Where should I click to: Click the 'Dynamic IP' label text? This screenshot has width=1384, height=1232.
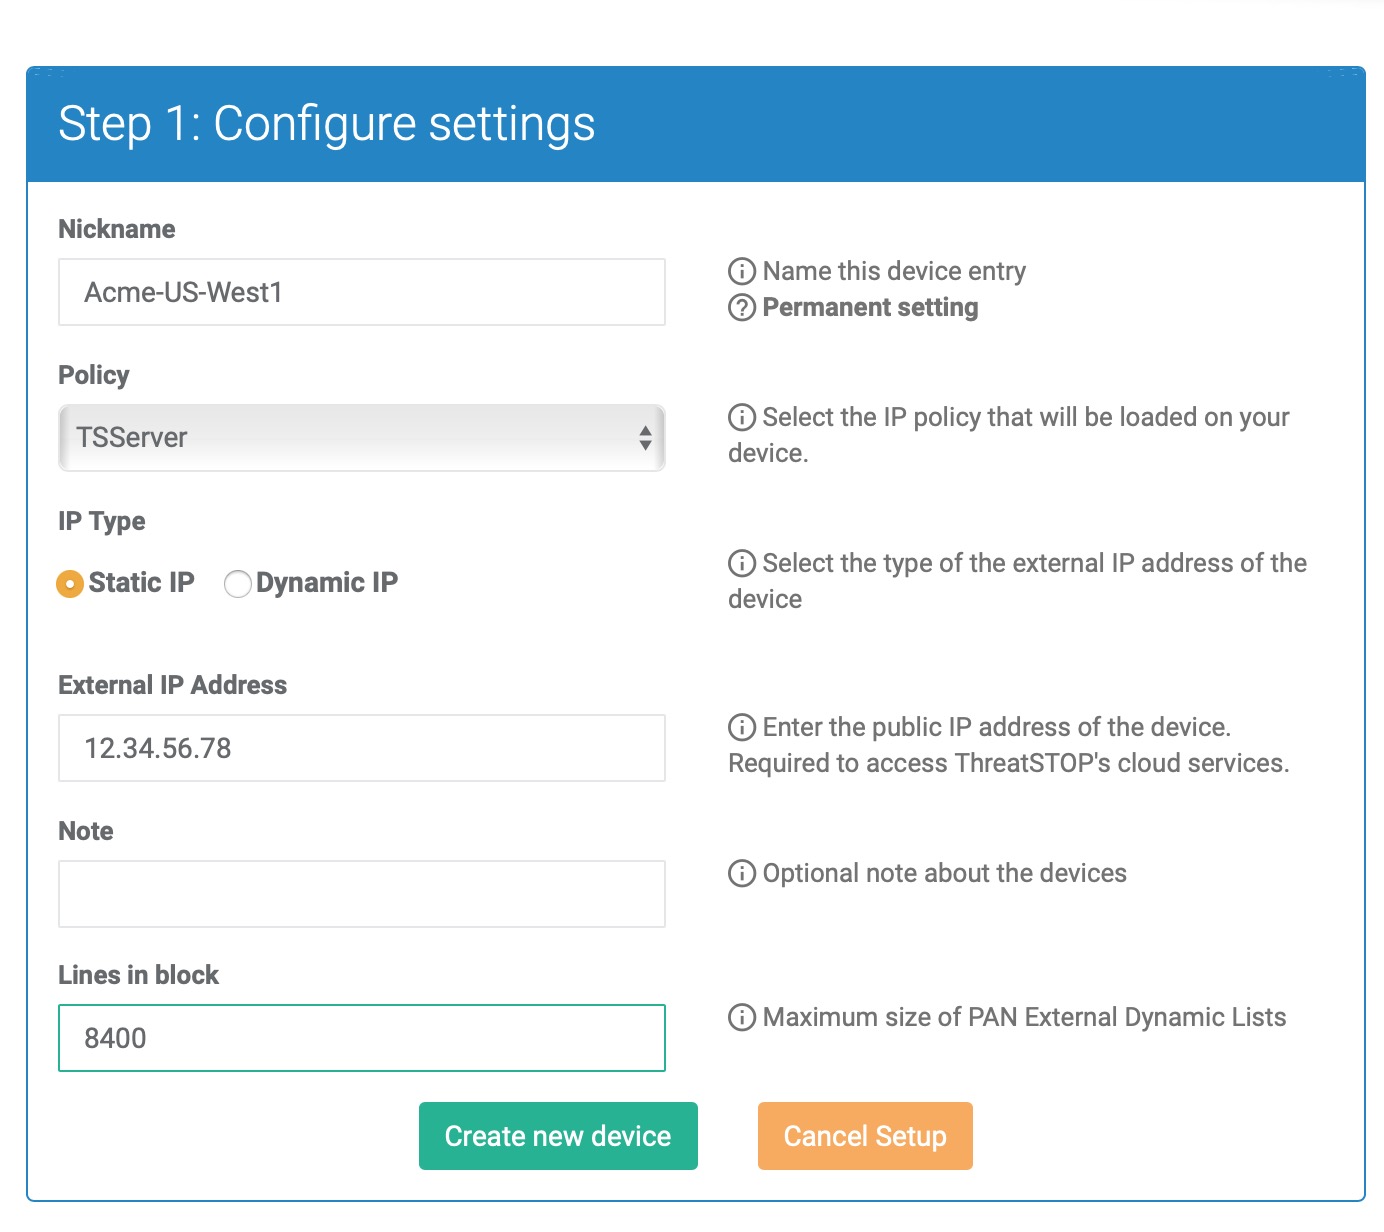[327, 582]
